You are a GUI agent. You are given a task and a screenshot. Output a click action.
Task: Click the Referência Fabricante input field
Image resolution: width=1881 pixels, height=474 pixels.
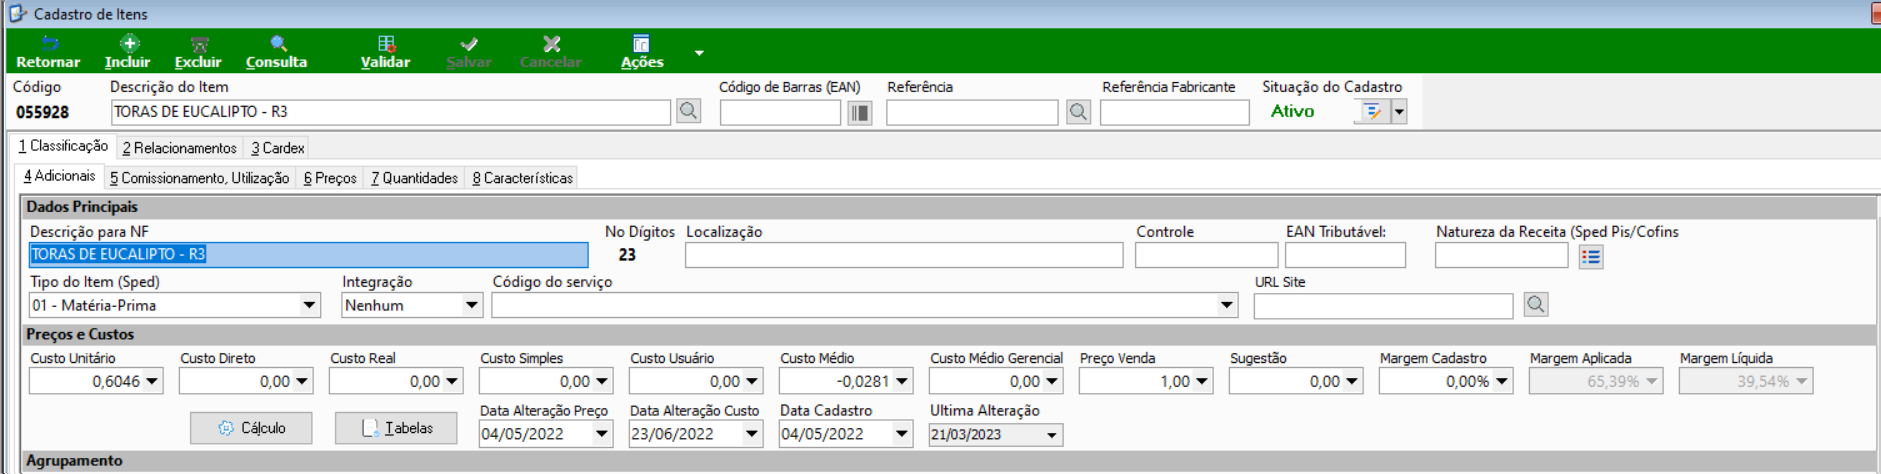1175,112
